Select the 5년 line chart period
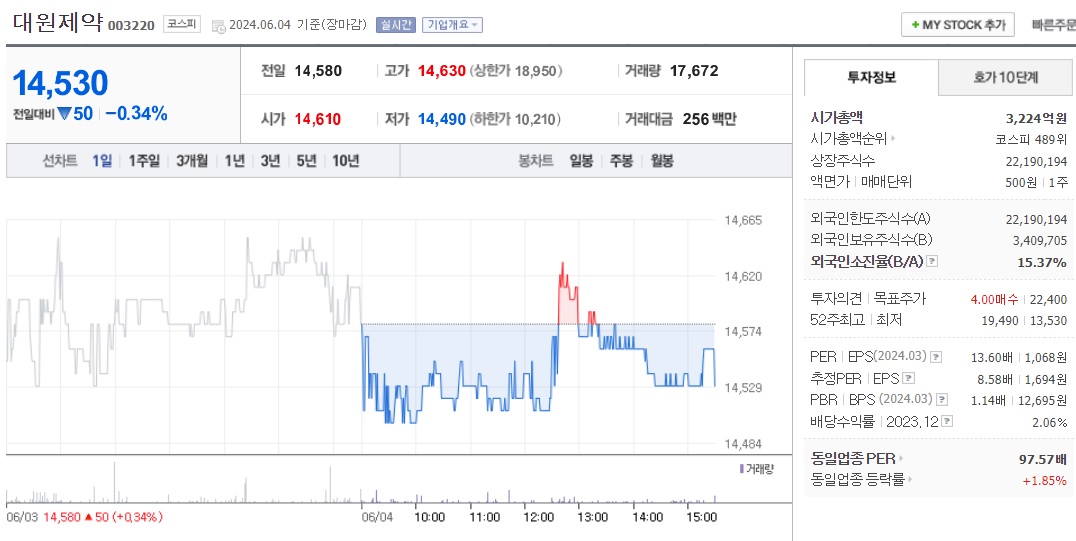Viewport: 1076px width, 541px height. [x=306, y=161]
